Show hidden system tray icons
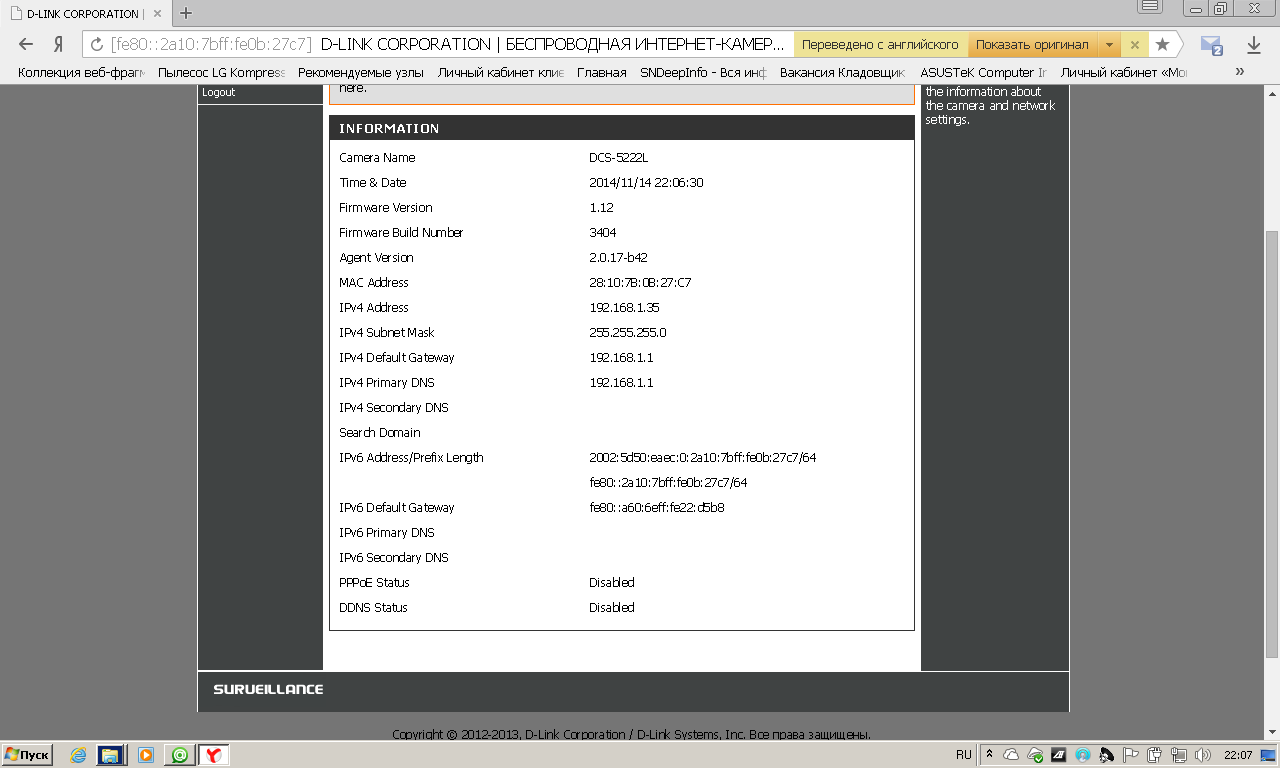Image resolution: width=1280 pixels, height=768 pixels. (x=989, y=755)
